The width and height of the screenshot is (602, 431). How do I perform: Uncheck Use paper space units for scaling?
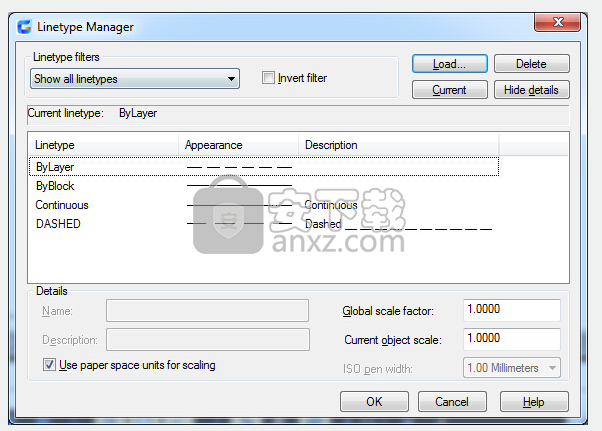pos(49,365)
